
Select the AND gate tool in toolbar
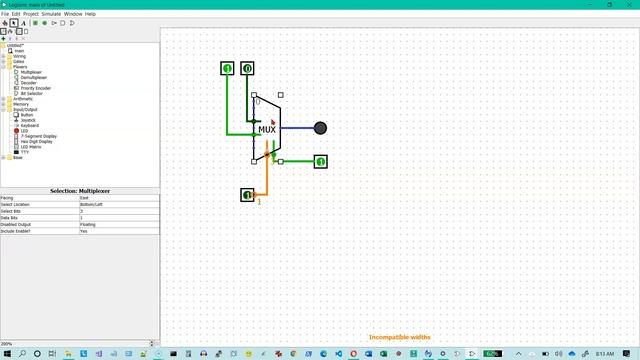click(63, 23)
